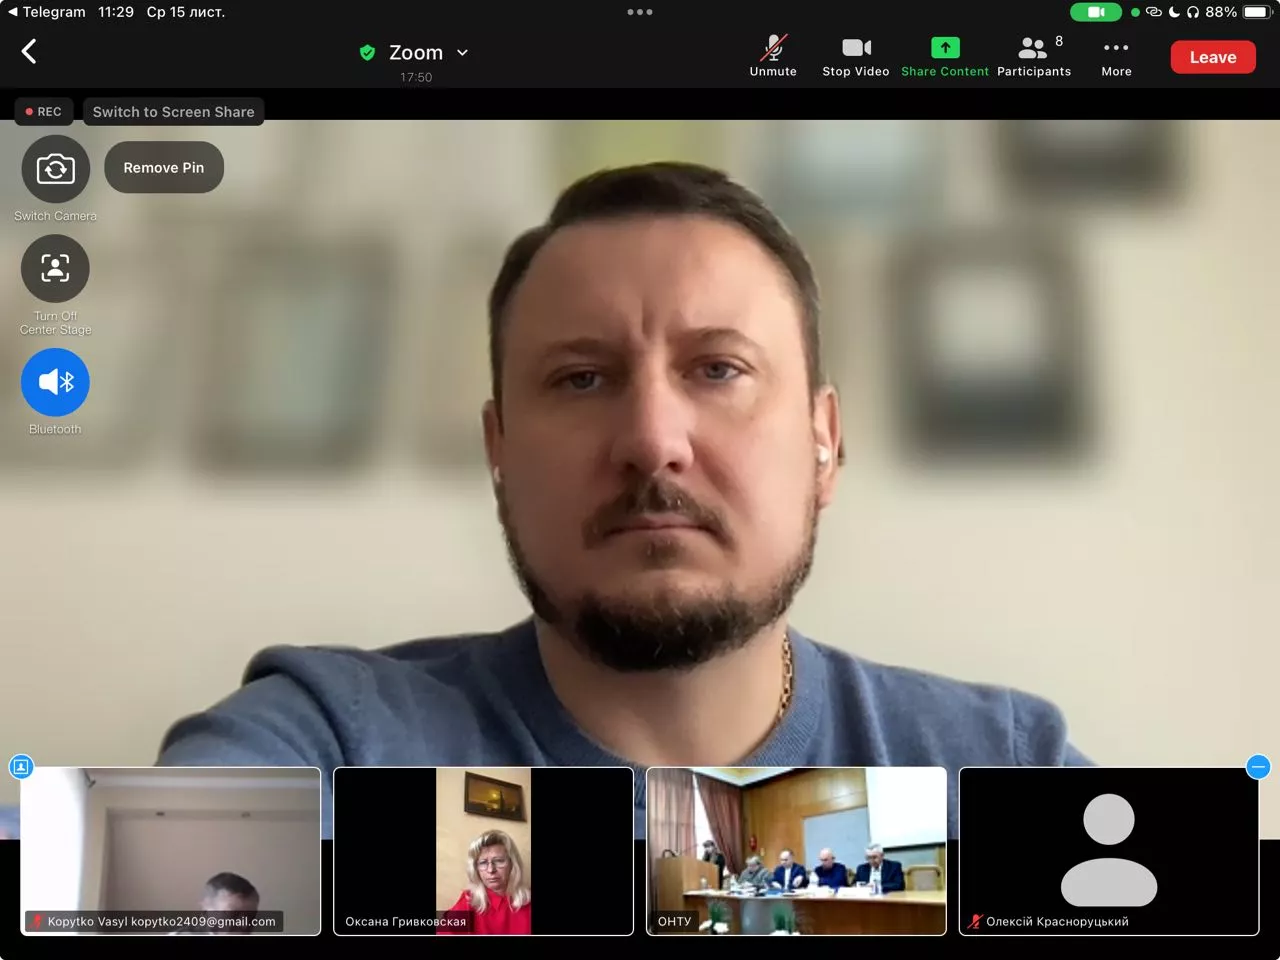The height and width of the screenshot is (960, 1280).
Task: Select Оксана Гривковская video thumbnail
Action: [x=483, y=850]
